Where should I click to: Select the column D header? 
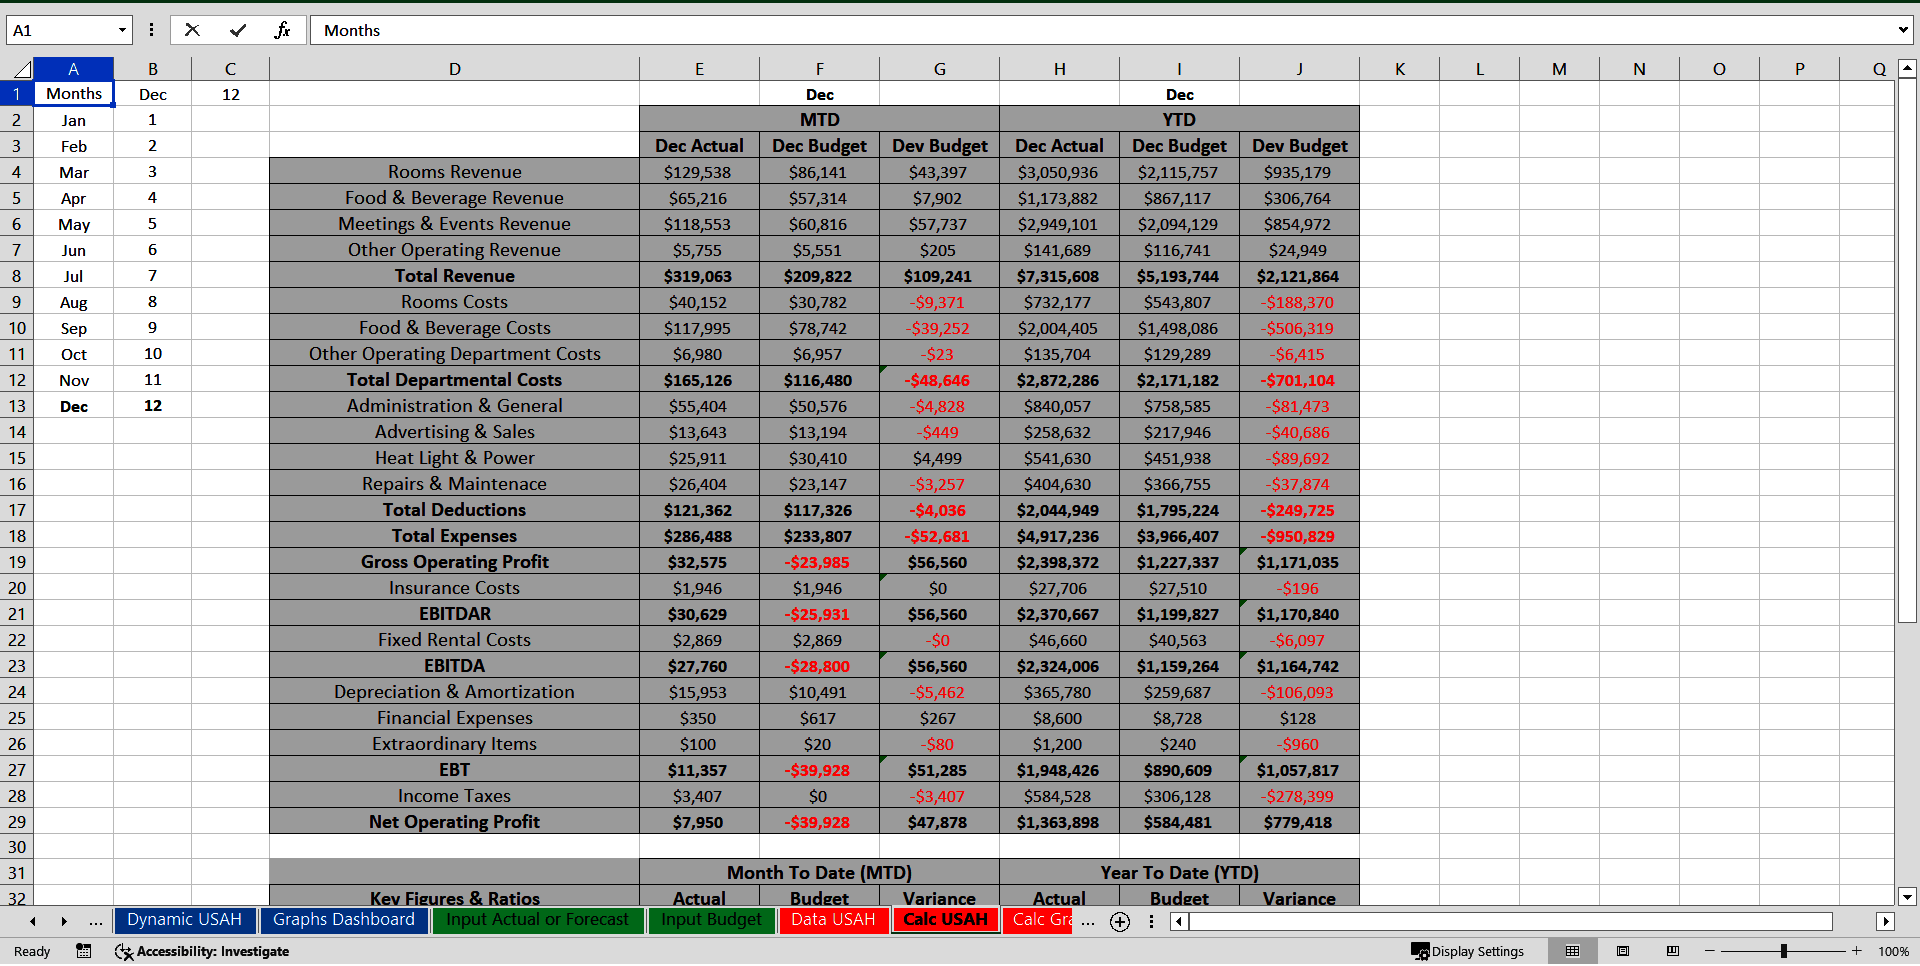coord(455,69)
